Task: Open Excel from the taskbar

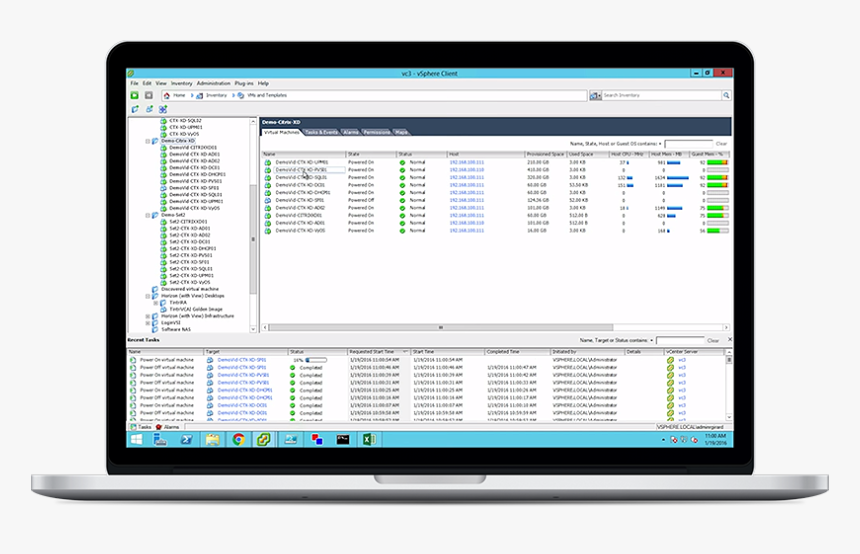Action: (x=369, y=439)
